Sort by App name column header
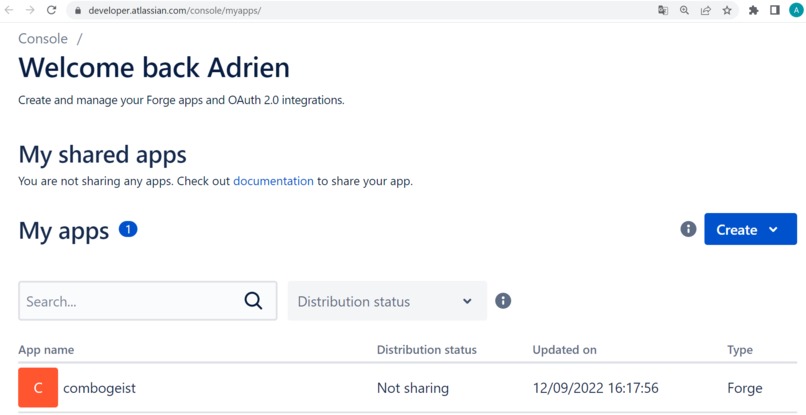Image resolution: width=806 pixels, height=415 pixels. [x=46, y=350]
